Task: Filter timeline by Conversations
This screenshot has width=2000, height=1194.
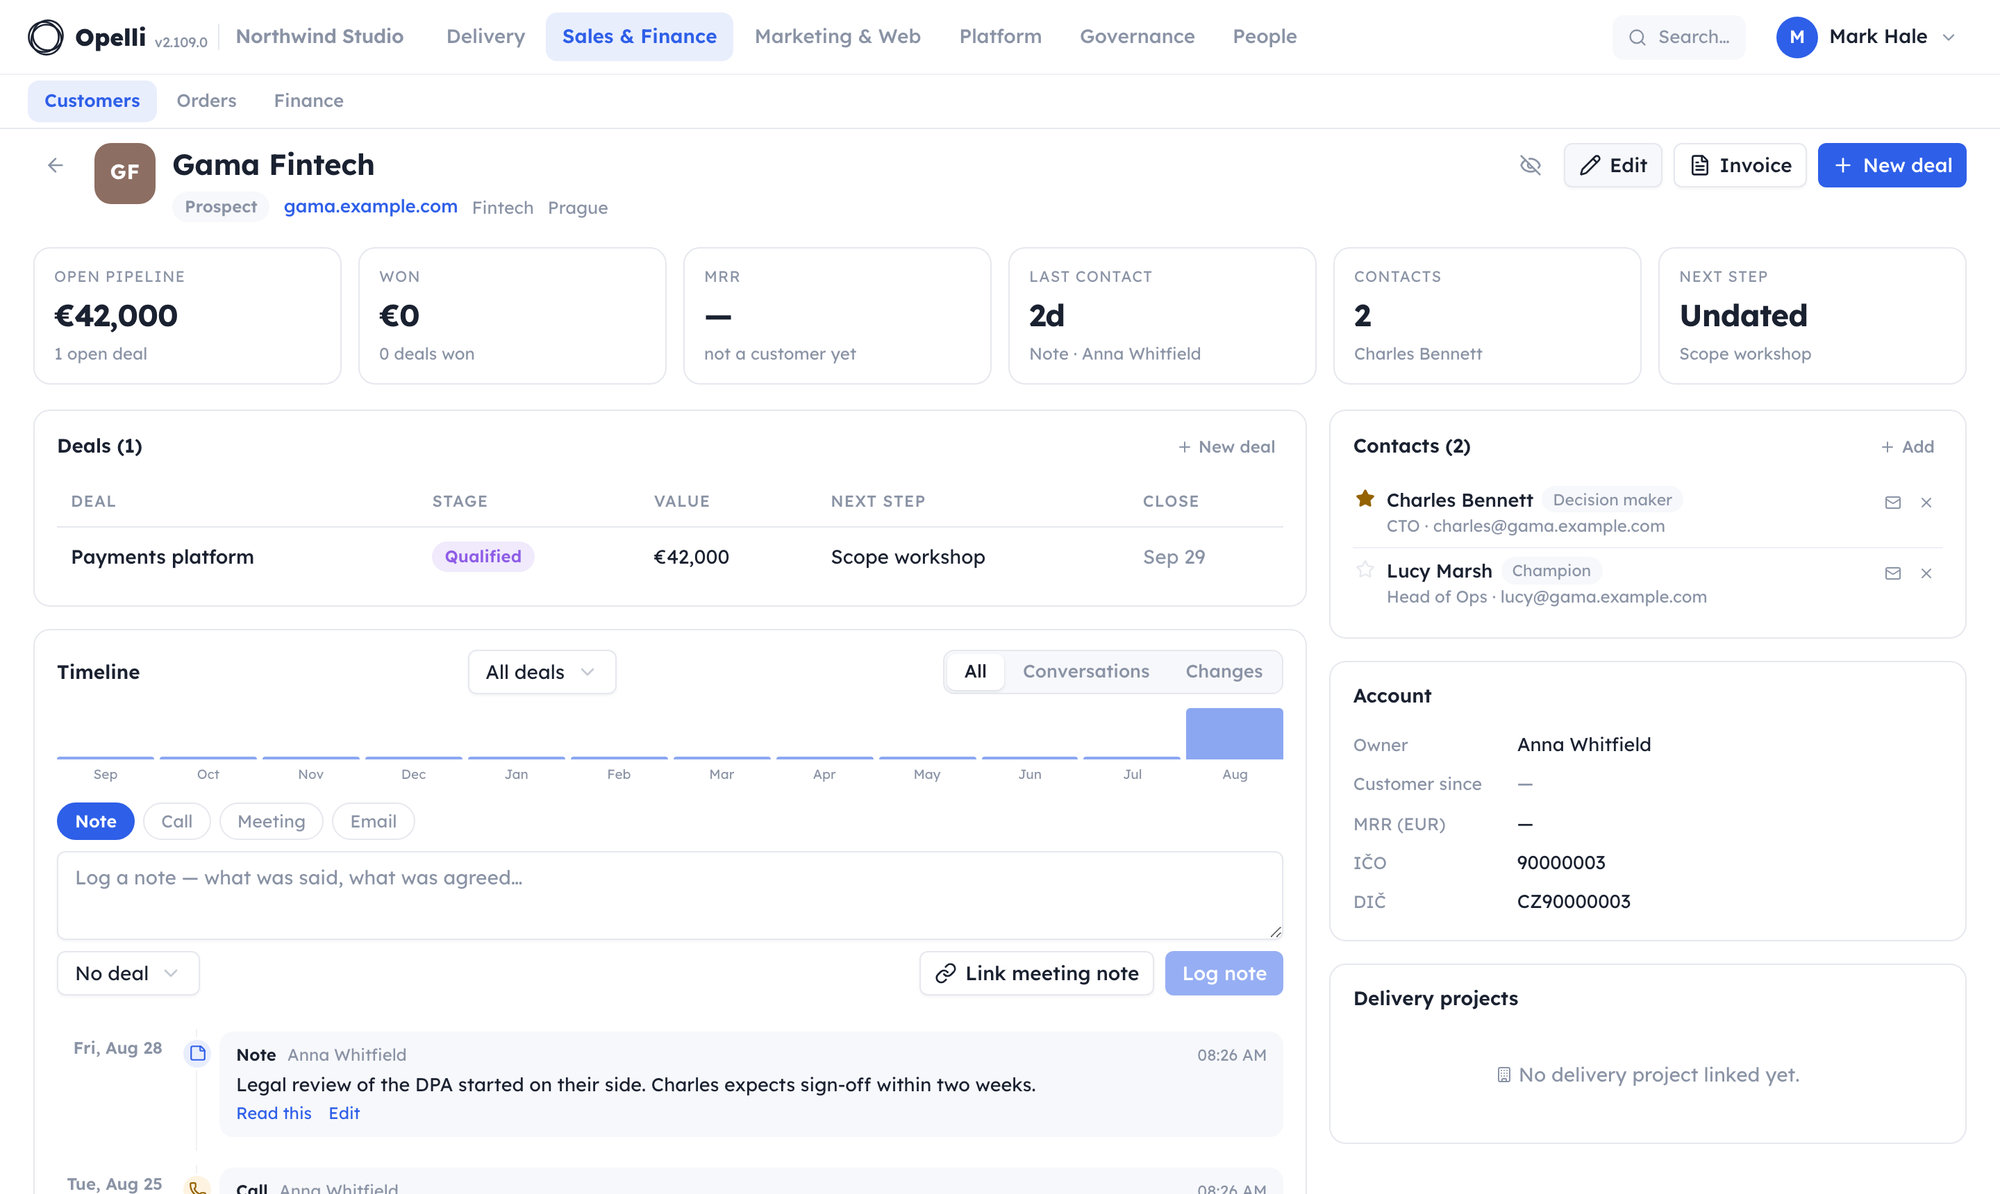Action: [1086, 672]
